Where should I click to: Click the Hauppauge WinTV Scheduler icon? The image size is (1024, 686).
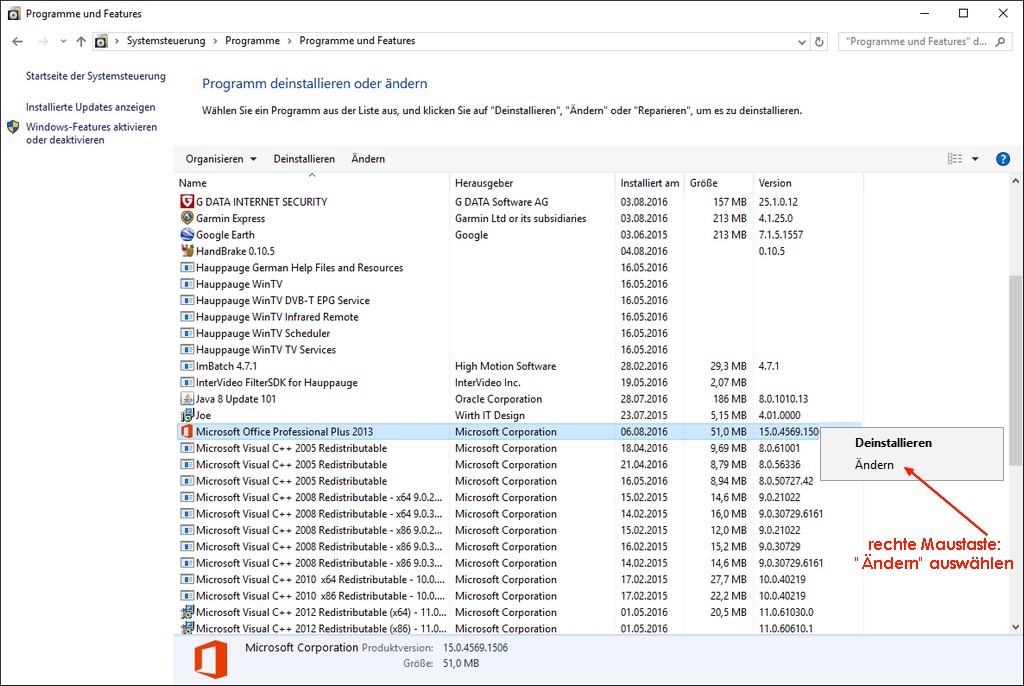coord(187,333)
